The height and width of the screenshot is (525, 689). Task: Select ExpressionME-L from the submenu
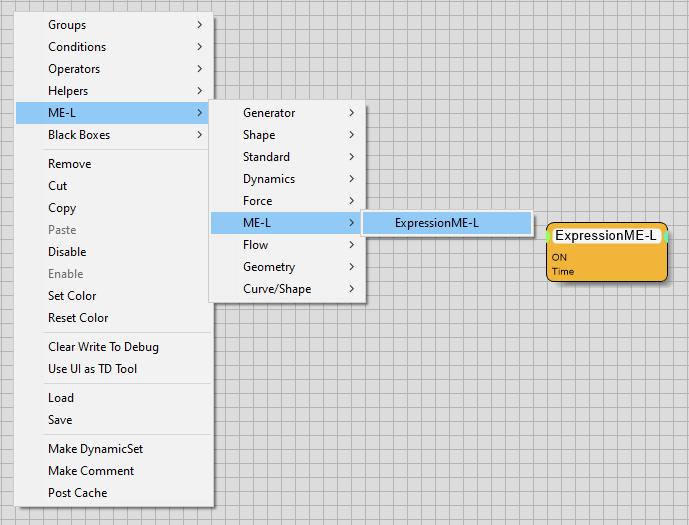[437, 223]
